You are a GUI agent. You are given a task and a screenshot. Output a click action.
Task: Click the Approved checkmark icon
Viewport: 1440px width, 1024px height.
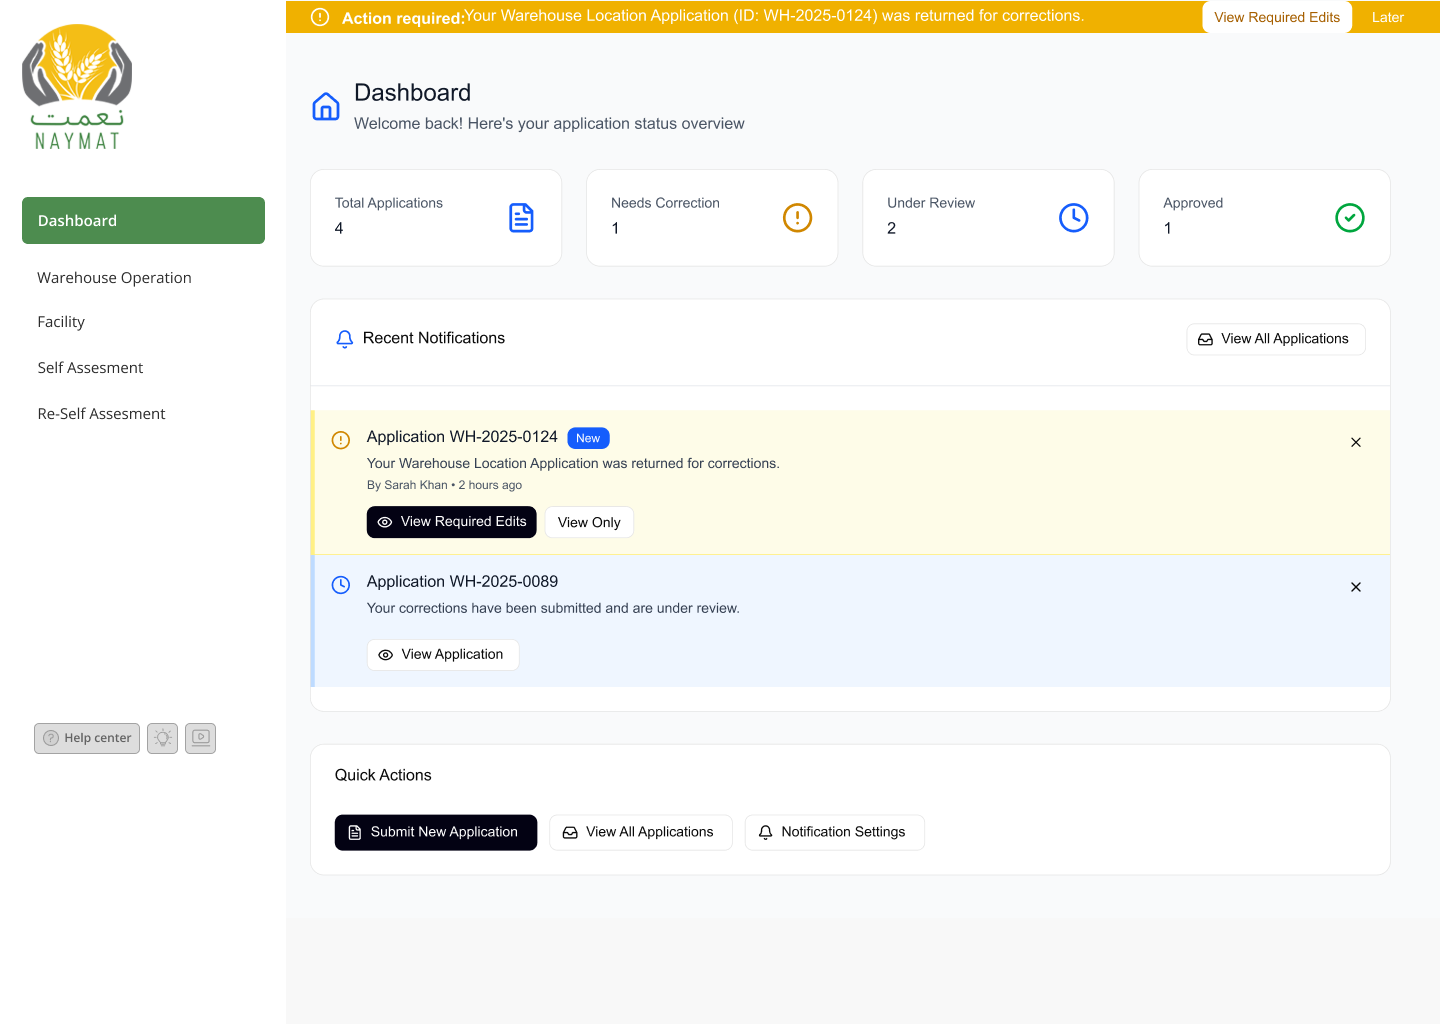coord(1350,218)
